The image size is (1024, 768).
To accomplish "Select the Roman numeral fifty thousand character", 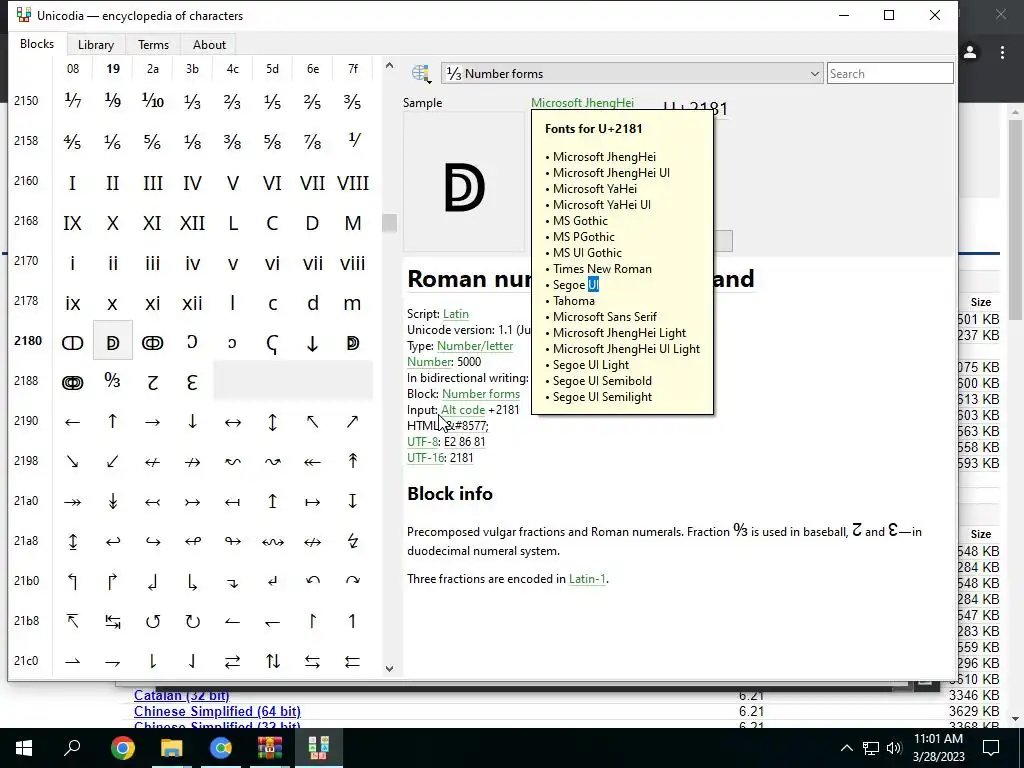I will point(353,343).
